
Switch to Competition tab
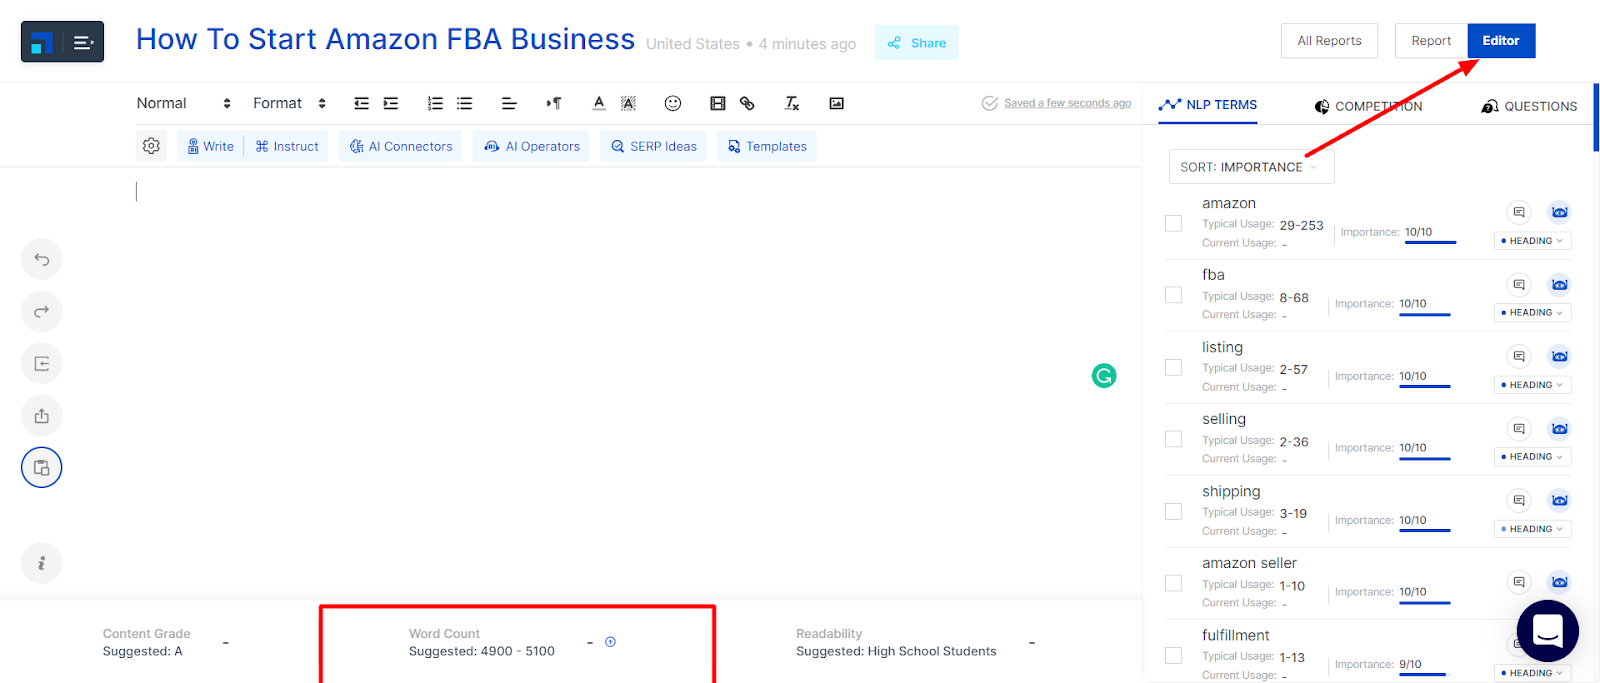[1368, 106]
